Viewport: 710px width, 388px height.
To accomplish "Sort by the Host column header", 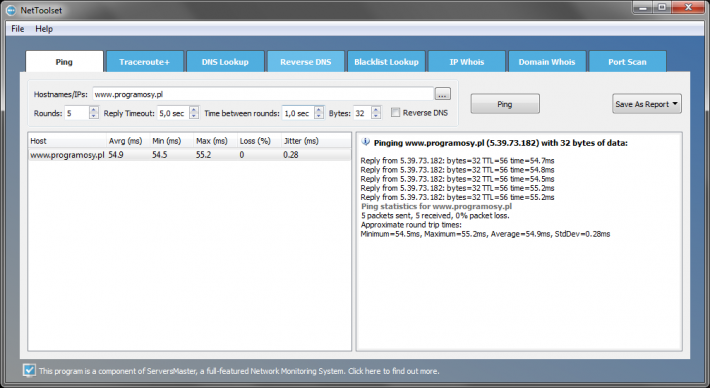I will [67, 141].
